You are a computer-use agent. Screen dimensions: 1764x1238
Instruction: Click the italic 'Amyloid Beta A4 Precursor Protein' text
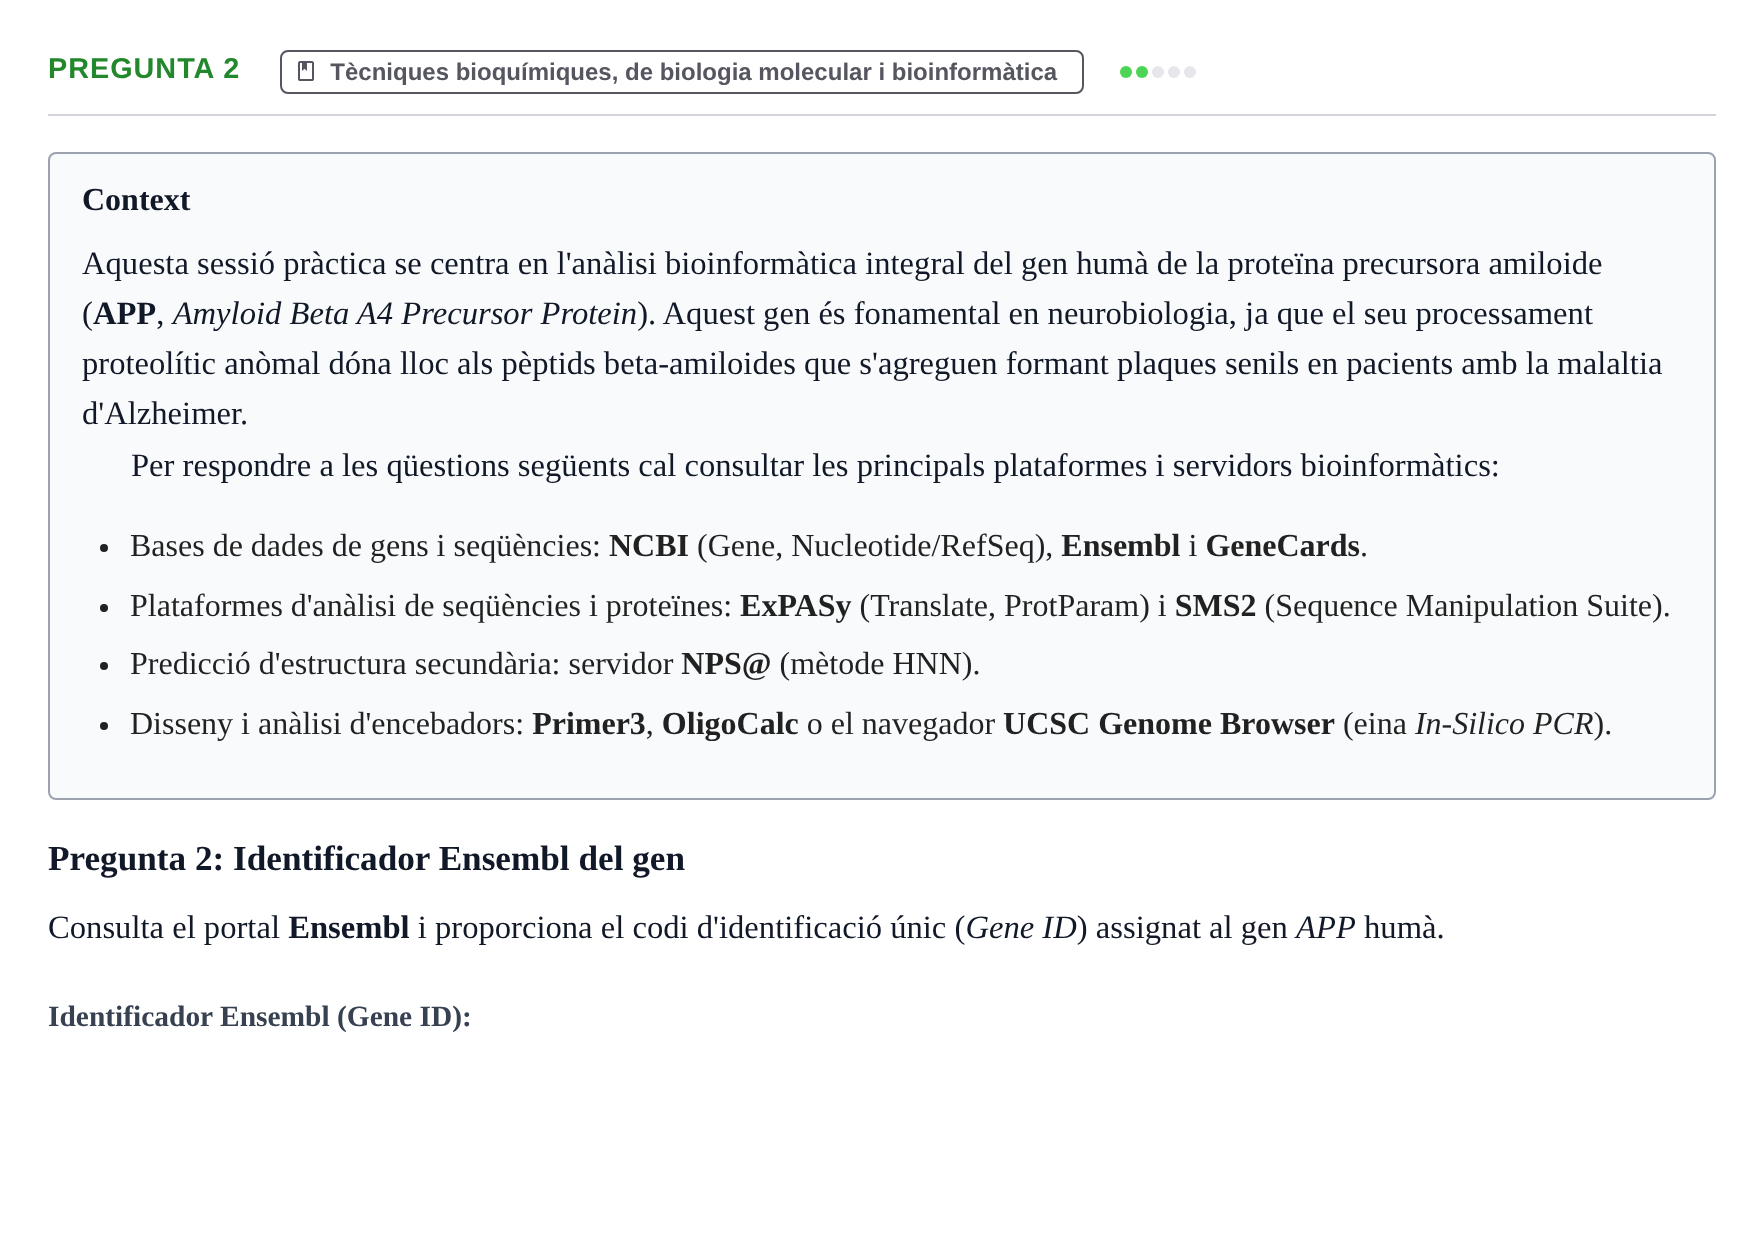click(405, 314)
